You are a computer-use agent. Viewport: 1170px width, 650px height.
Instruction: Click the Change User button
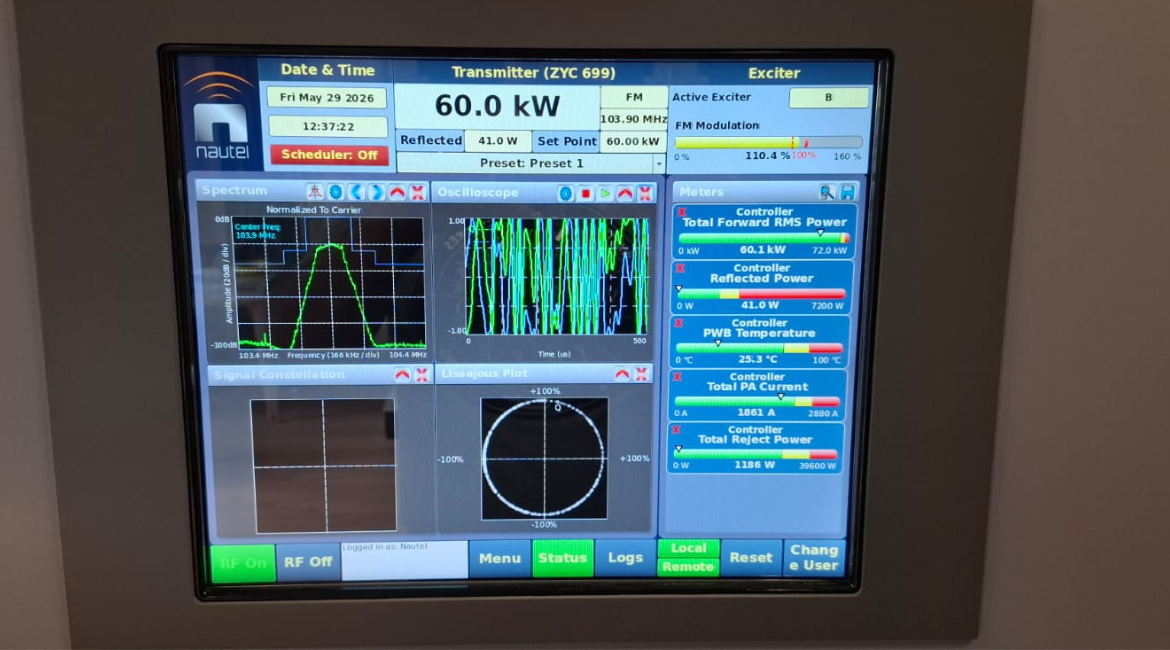click(814, 557)
